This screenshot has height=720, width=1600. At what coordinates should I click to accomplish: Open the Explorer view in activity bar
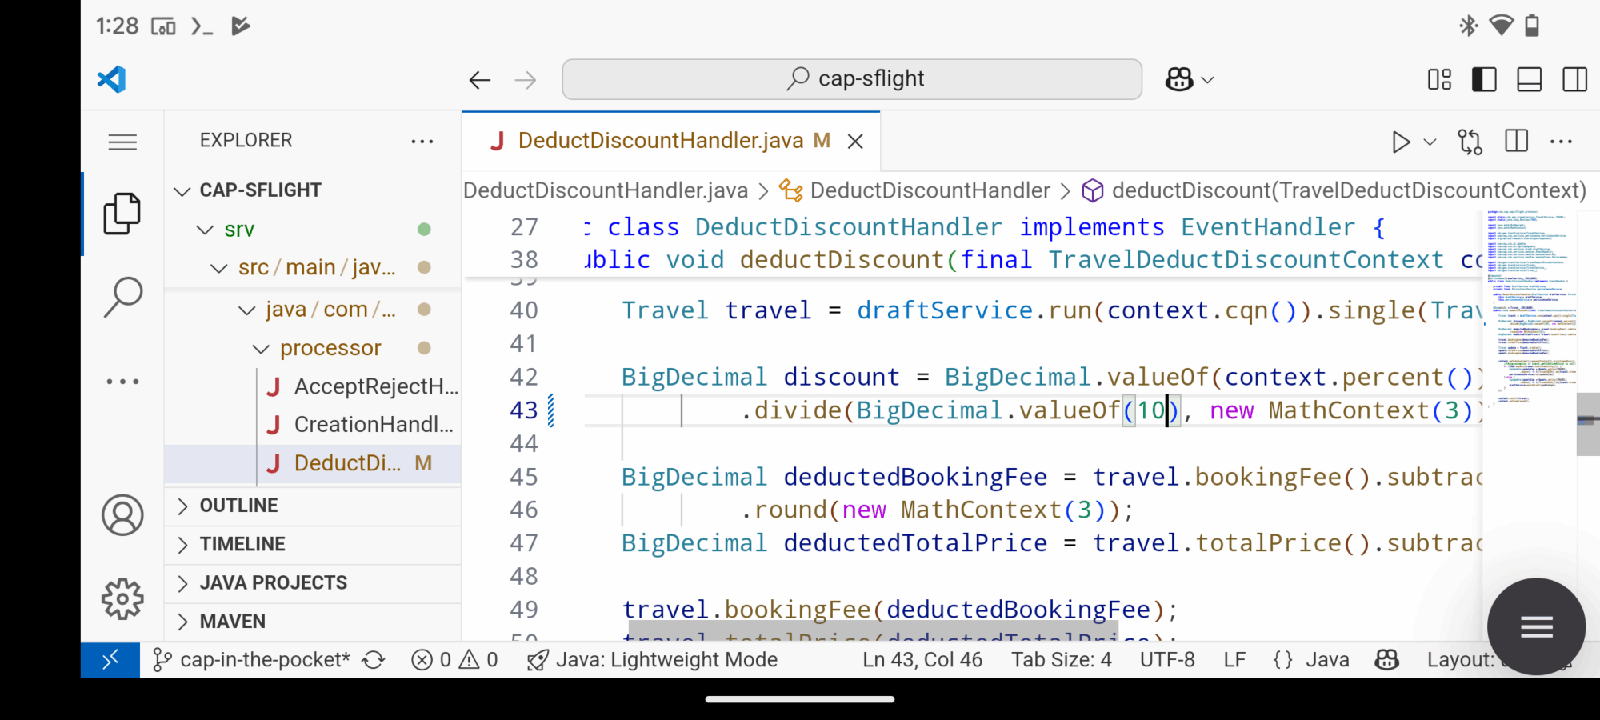122,213
